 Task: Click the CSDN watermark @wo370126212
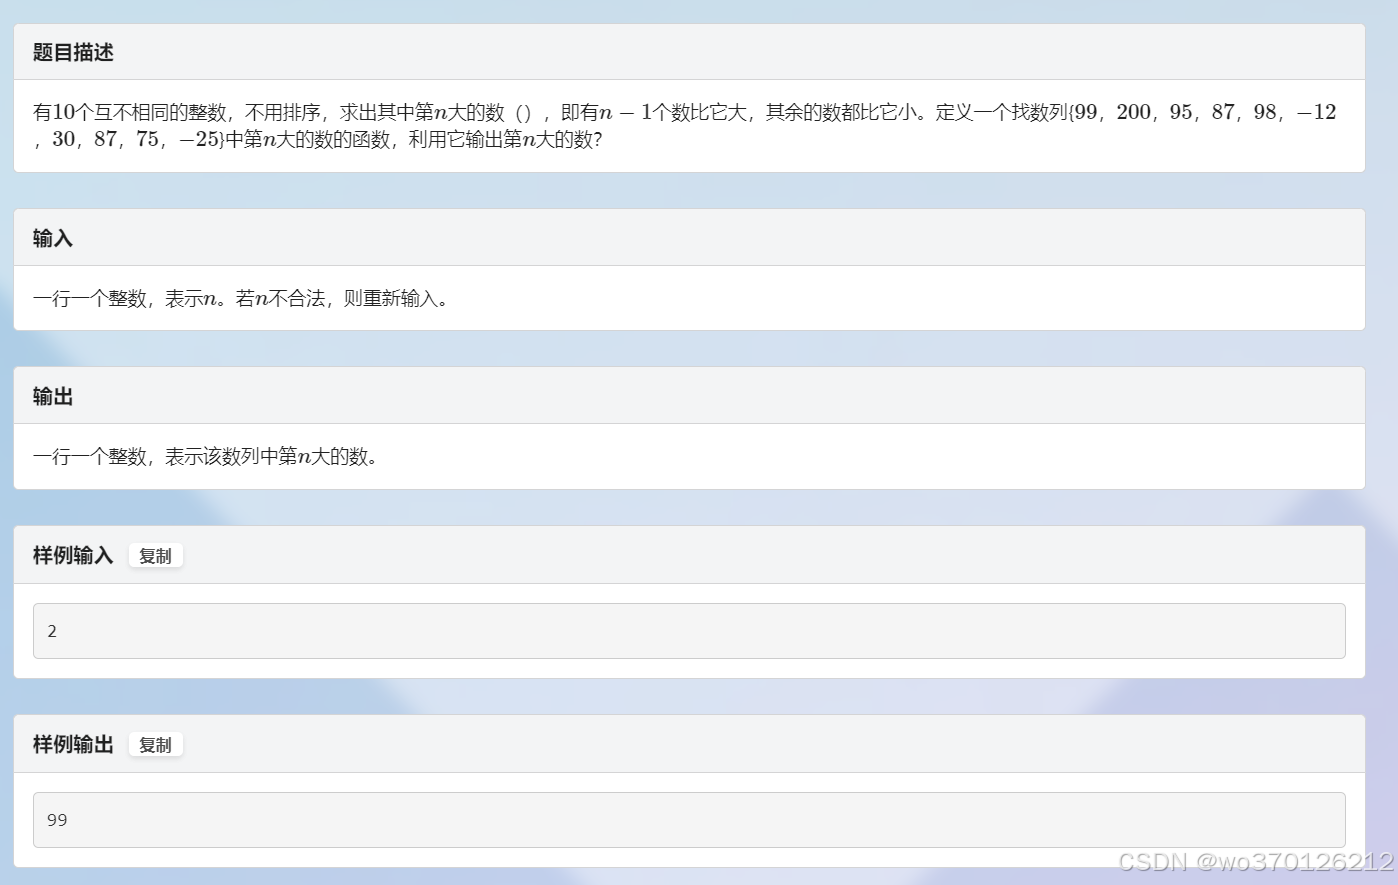click(x=1256, y=862)
